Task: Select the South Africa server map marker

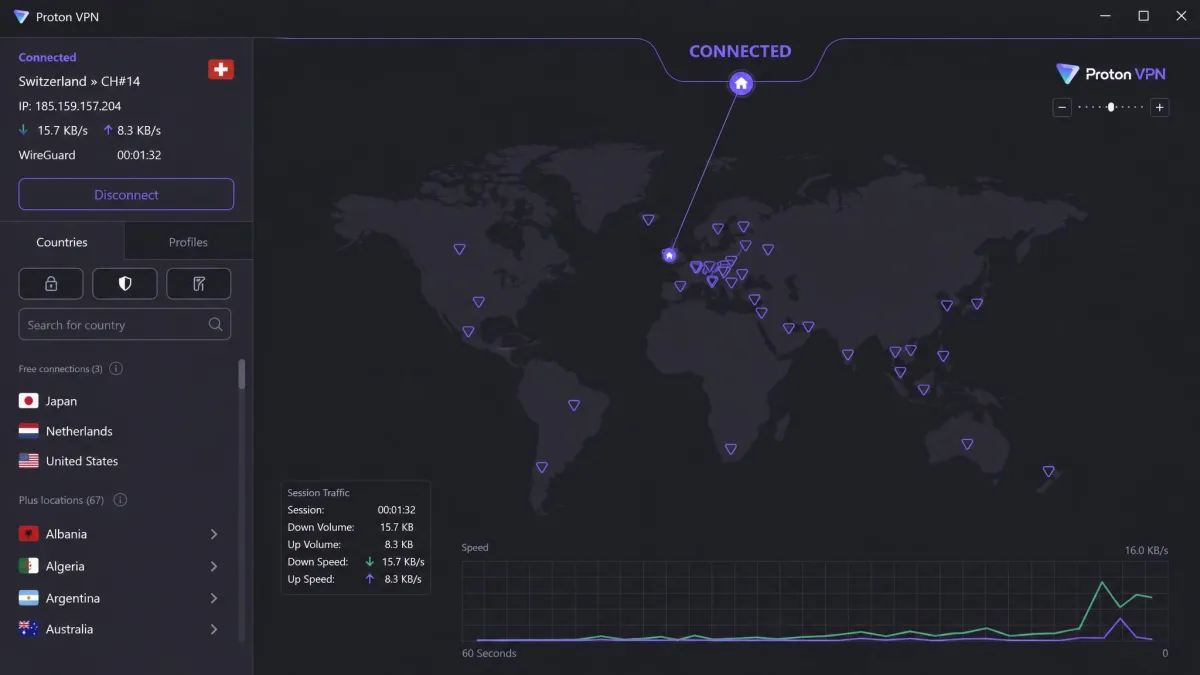Action: click(x=731, y=450)
